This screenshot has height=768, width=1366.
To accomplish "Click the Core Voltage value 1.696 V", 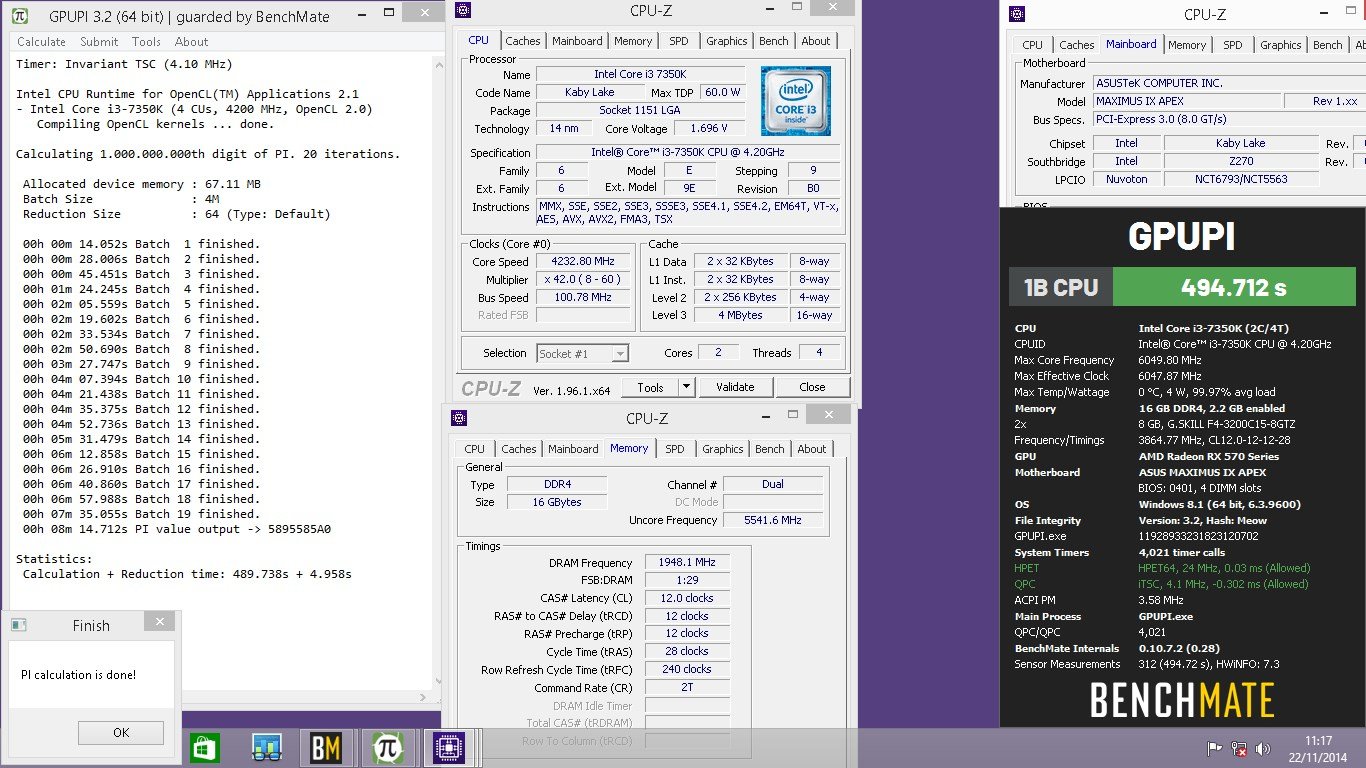I will [x=709, y=129].
